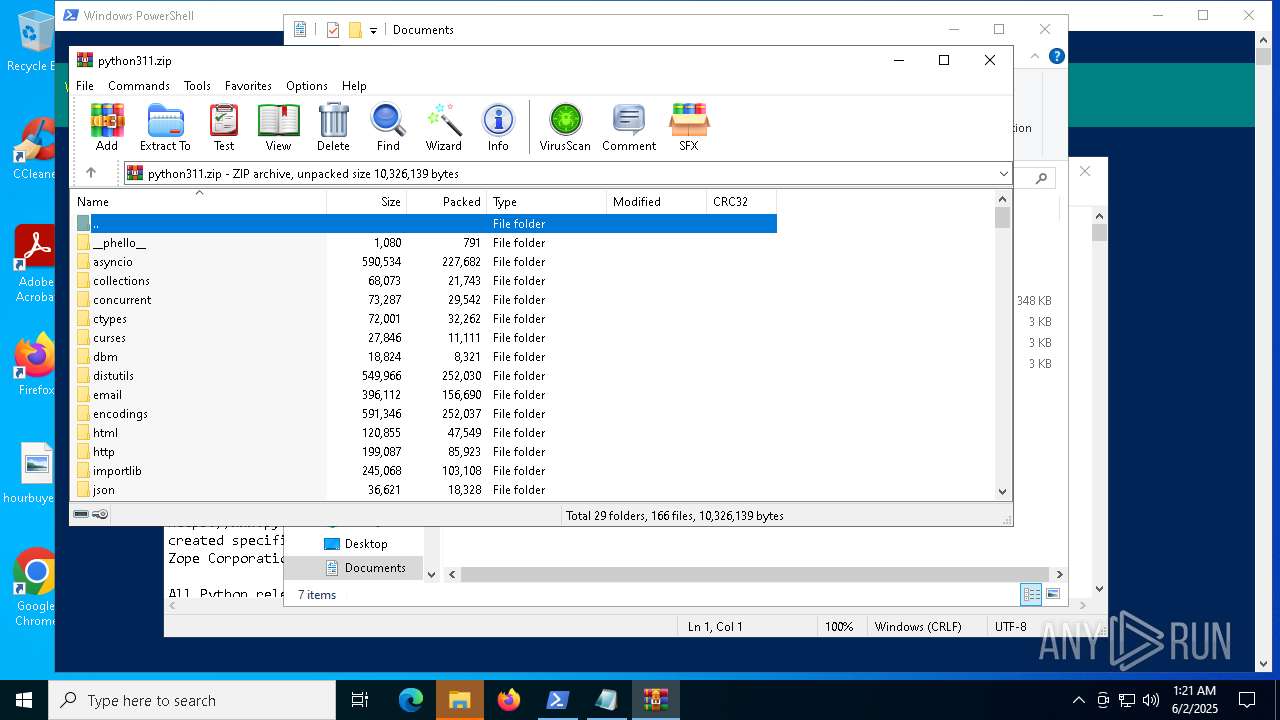The image size is (1280, 720).
Task: Select the dbm folder
Action: click(x=426, y=357)
